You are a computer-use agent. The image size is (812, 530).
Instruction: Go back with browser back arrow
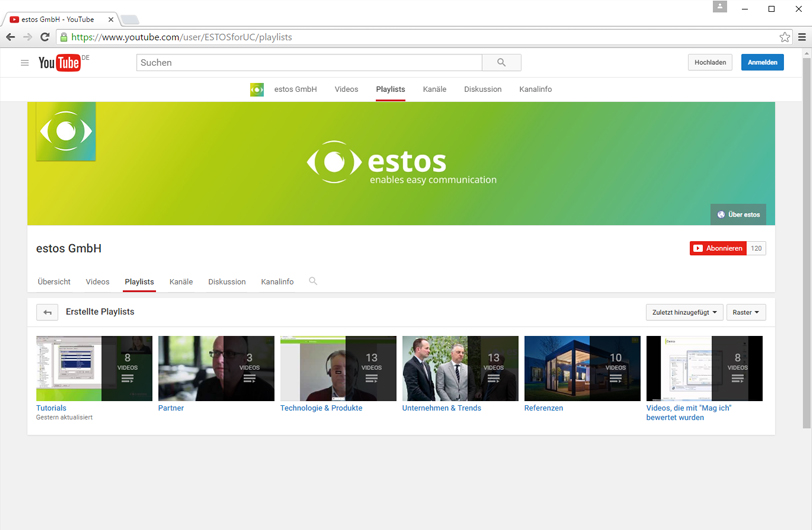click(10, 37)
